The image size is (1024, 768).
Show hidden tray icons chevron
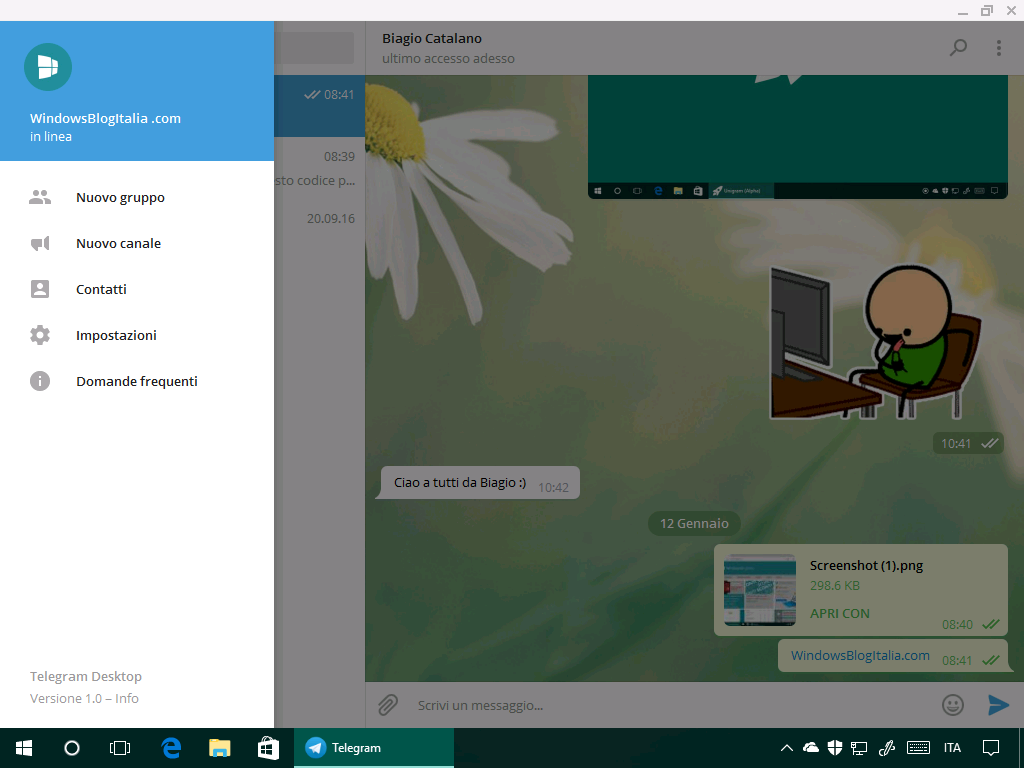point(787,748)
